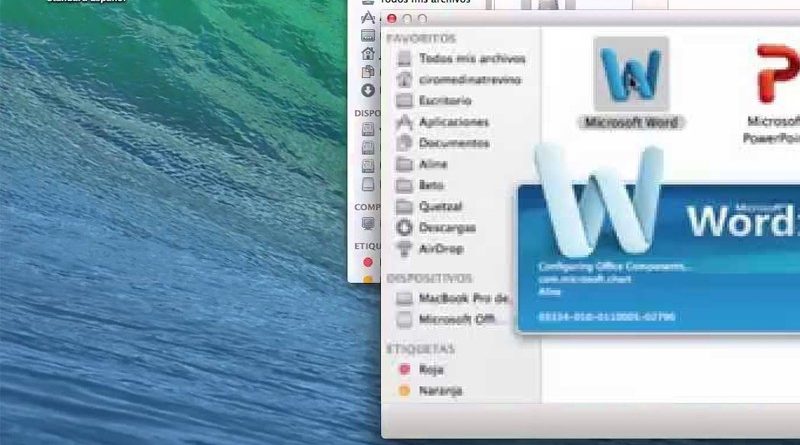
Task: Select the Microsoft PowerPoint application icon
Action: [x=775, y=75]
